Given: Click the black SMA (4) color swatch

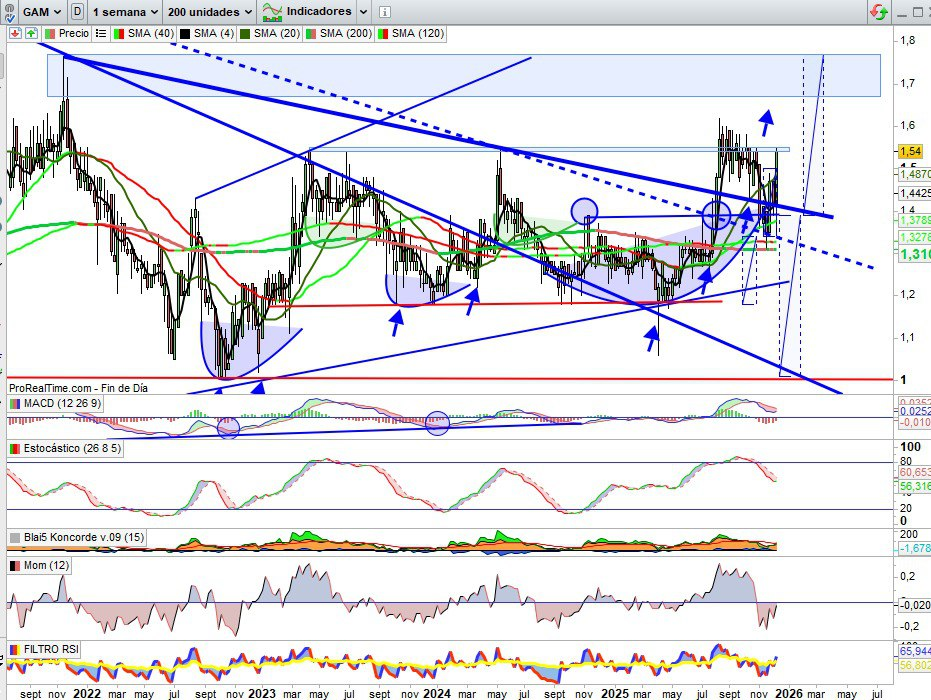Looking at the screenshot, I should [x=185, y=34].
